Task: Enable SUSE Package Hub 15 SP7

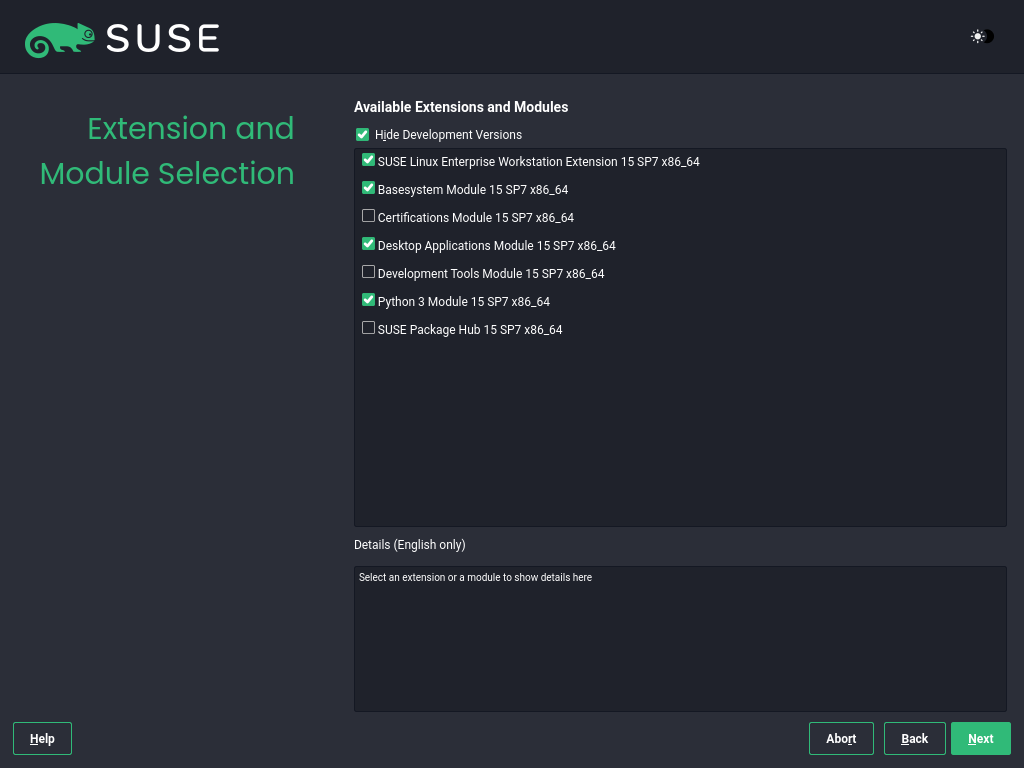Action: click(x=368, y=327)
